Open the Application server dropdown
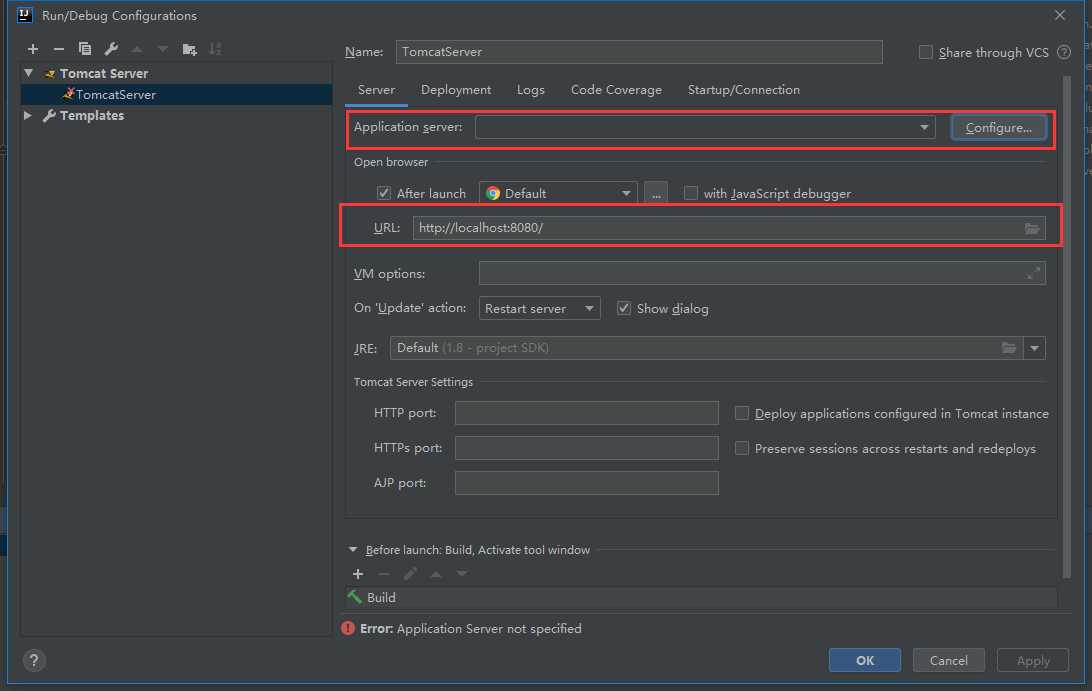This screenshot has width=1092, height=691. (x=705, y=127)
